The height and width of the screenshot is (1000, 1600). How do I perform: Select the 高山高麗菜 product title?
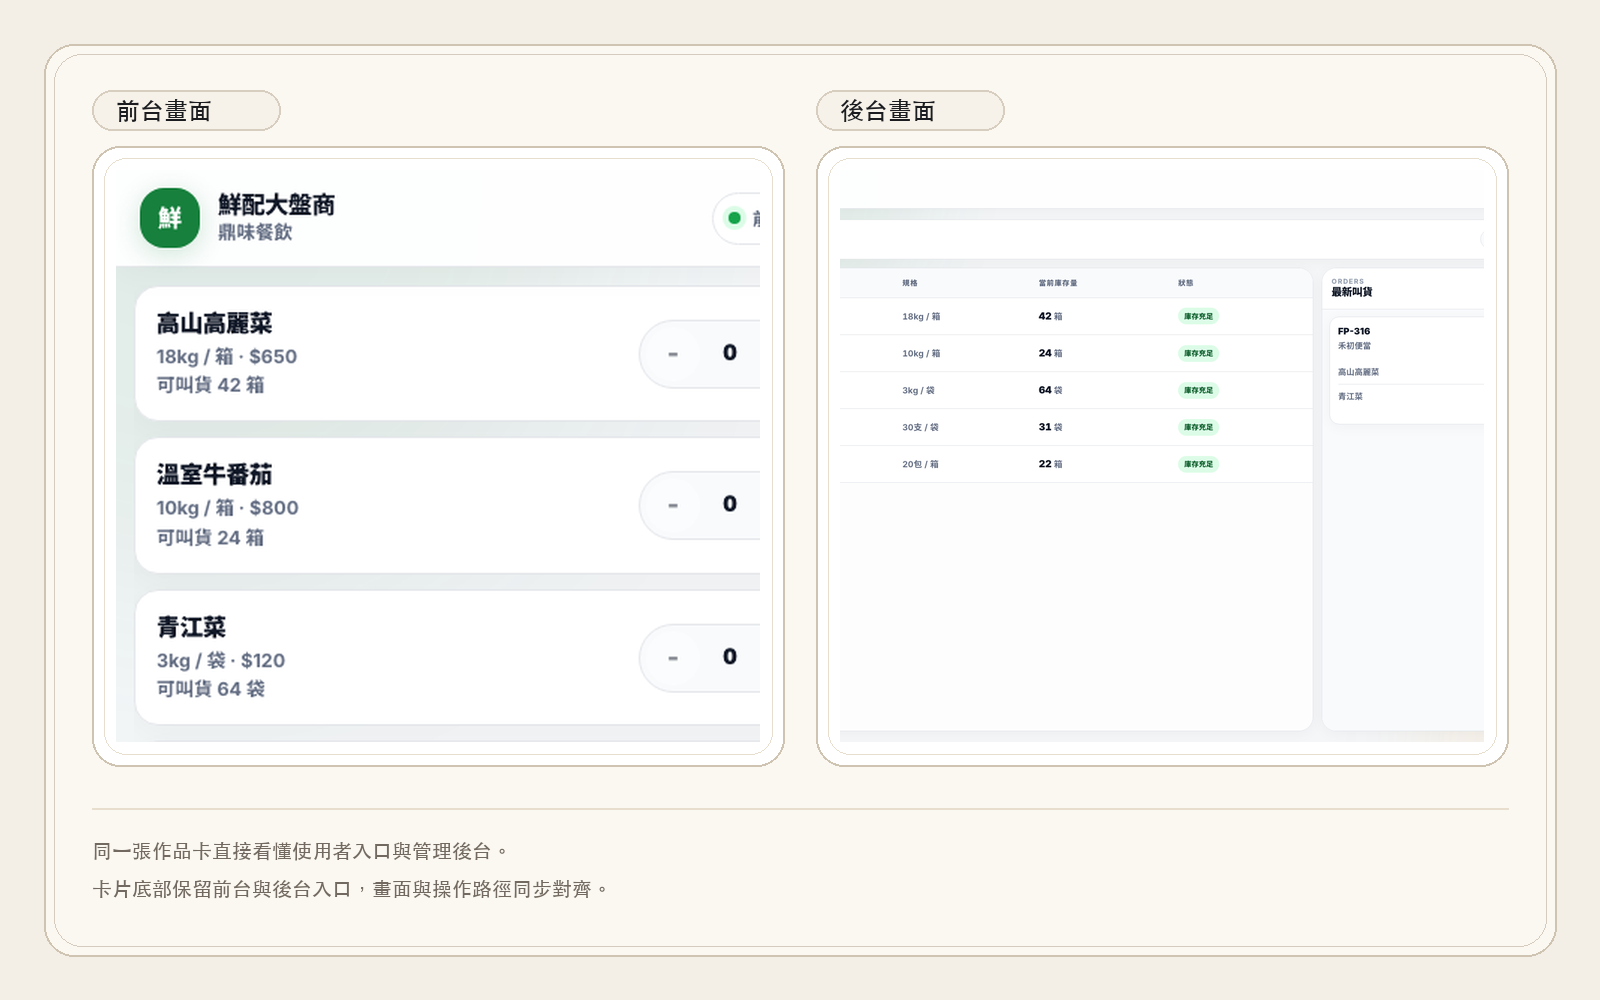coord(214,323)
